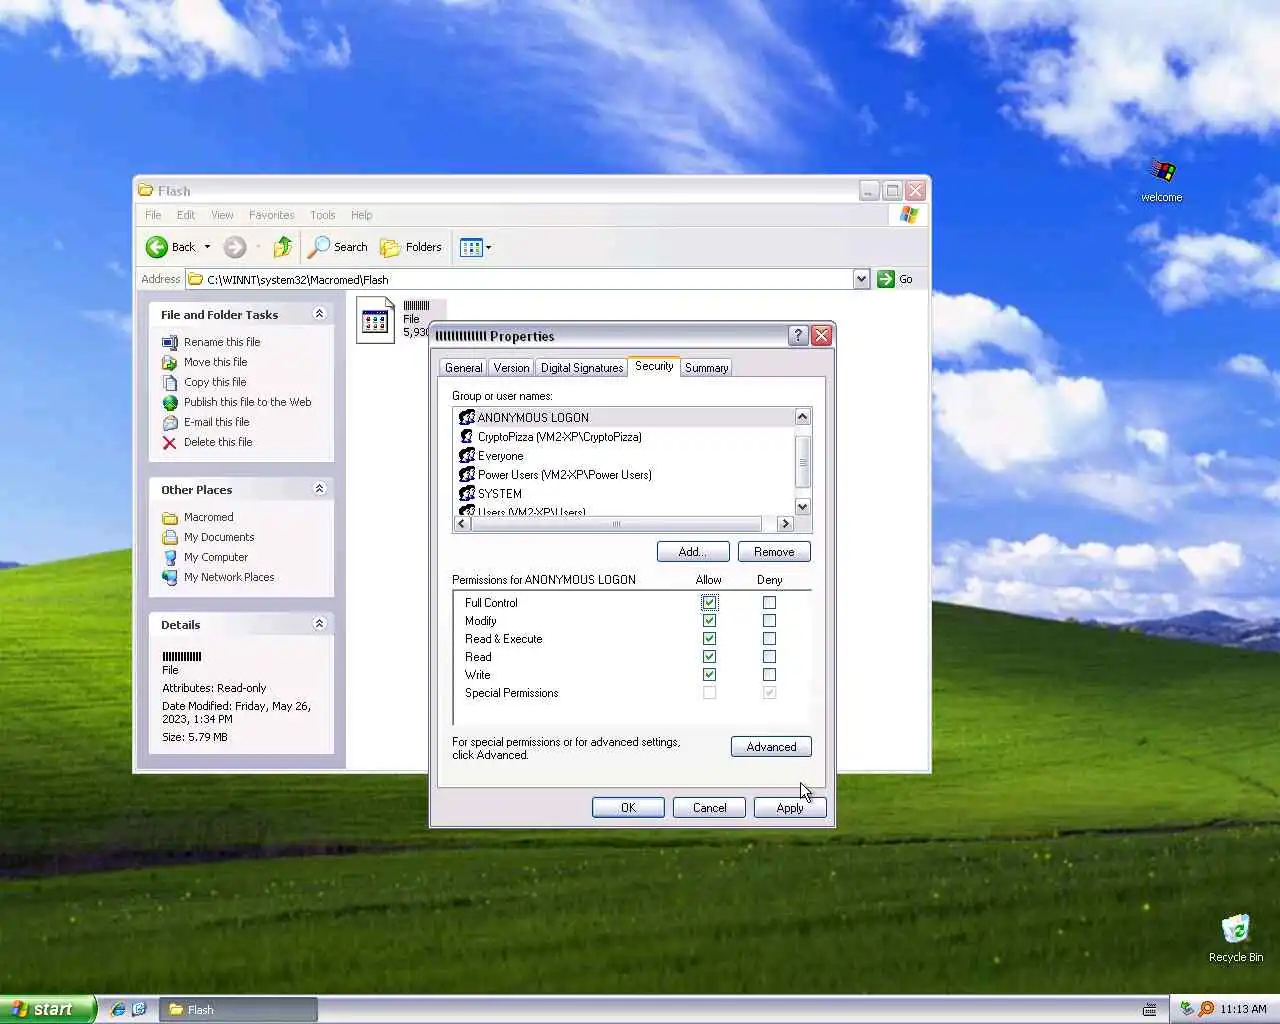Screen dimensions: 1280x1024
Task: Click OK in Properties dialog
Action: coord(628,808)
